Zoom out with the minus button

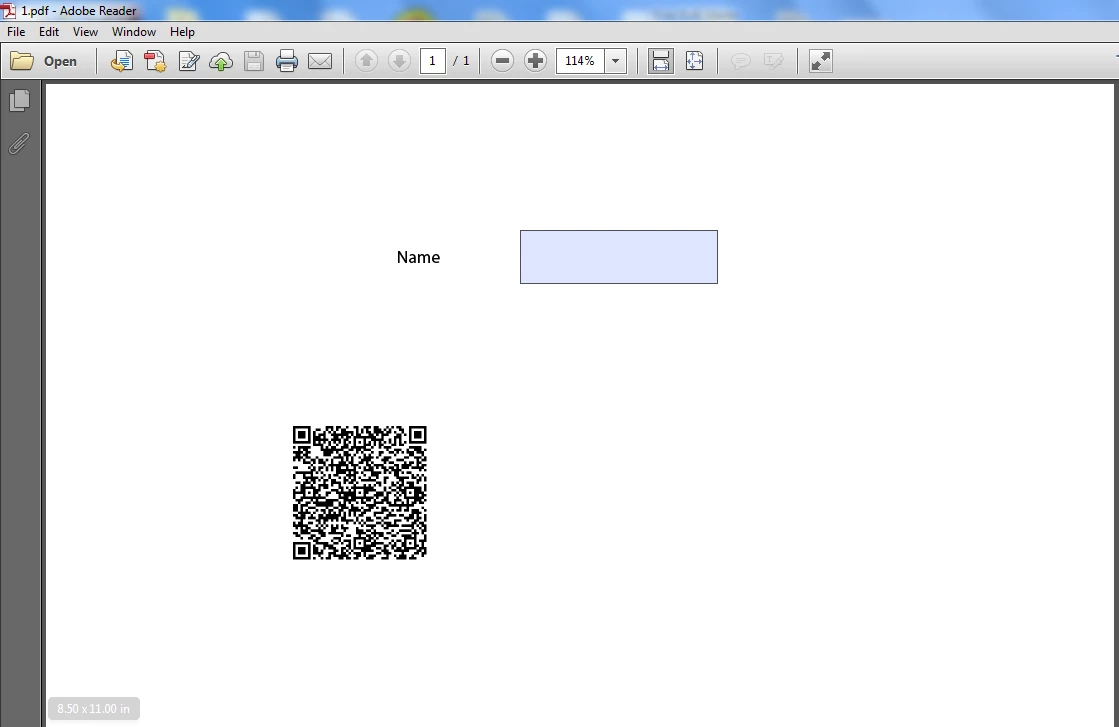click(502, 61)
